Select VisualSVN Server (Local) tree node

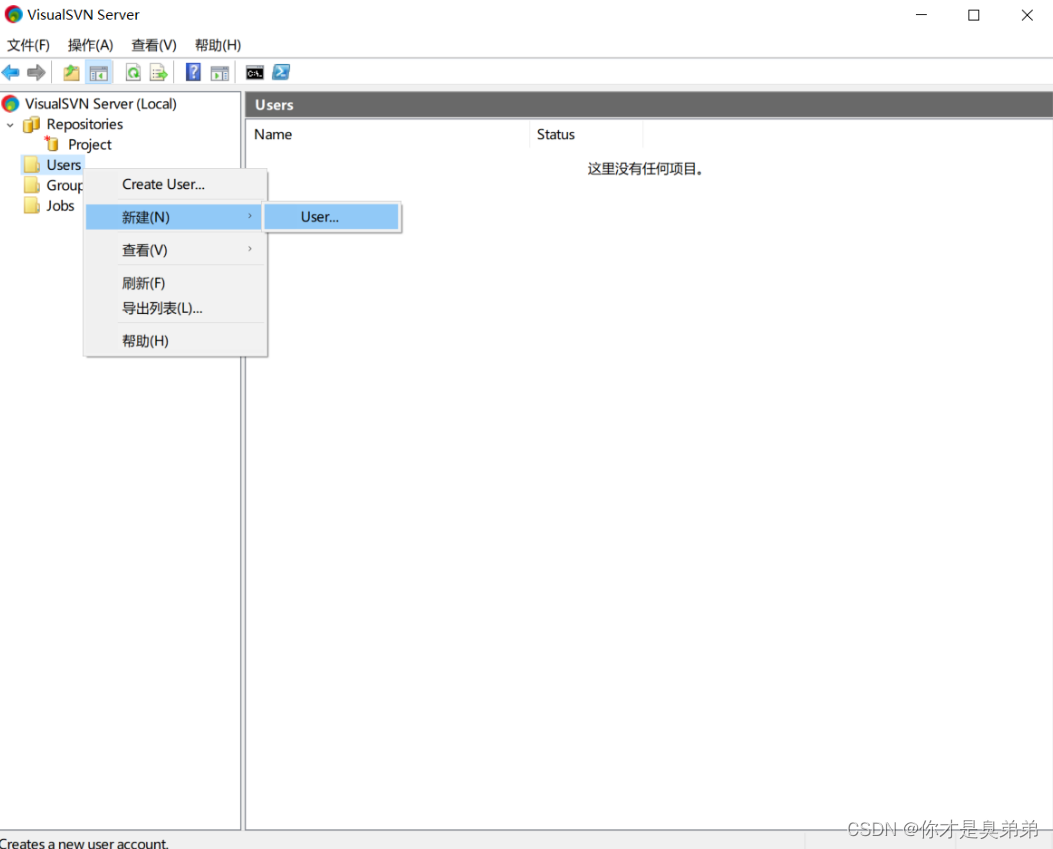click(101, 104)
